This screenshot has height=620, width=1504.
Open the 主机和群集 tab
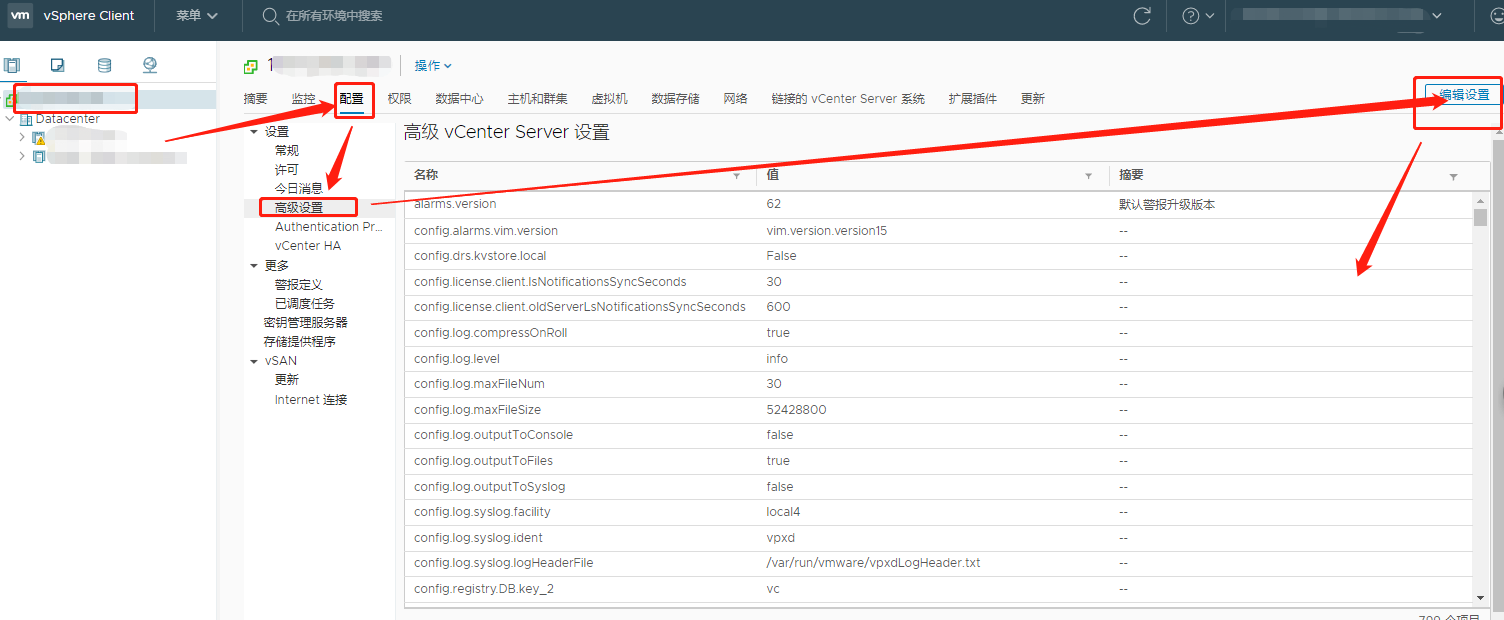(537, 99)
